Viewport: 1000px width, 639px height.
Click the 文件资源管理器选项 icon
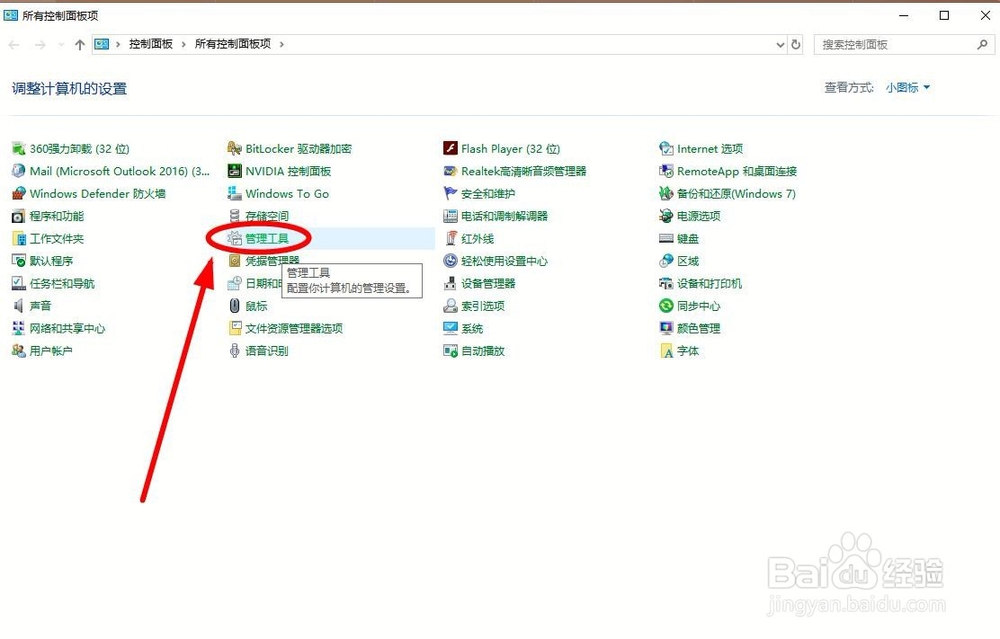234,328
